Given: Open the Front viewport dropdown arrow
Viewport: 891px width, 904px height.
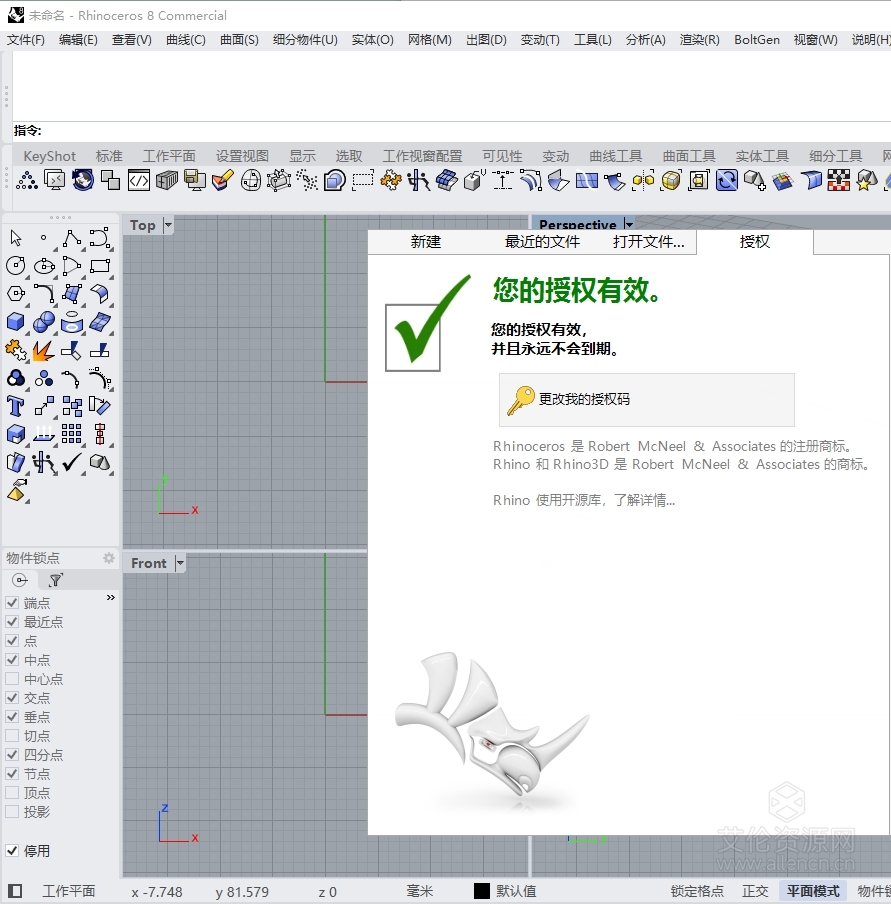Looking at the screenshot, I should click(x=180, y=563).
